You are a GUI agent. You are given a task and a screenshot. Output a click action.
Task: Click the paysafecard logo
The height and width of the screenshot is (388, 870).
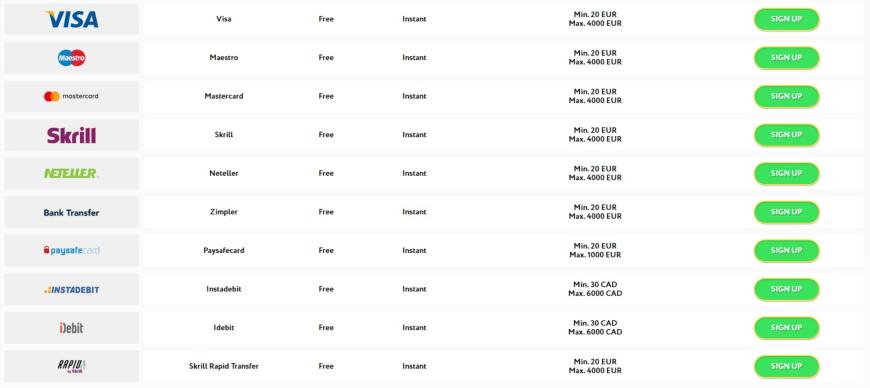click(72, 251)
